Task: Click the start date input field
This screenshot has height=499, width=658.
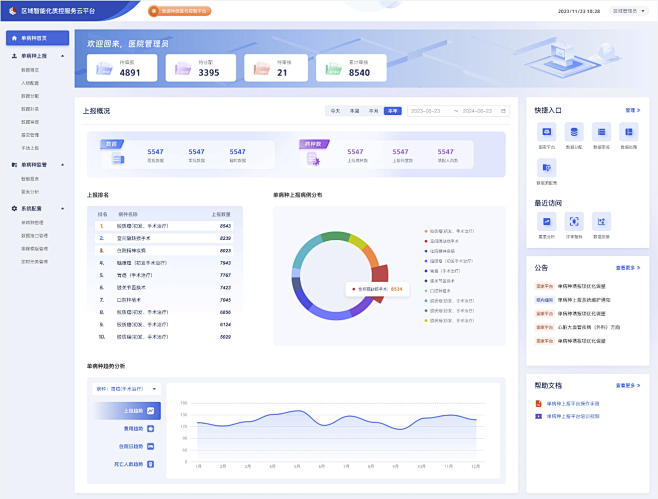Action: tap(427, 111)
